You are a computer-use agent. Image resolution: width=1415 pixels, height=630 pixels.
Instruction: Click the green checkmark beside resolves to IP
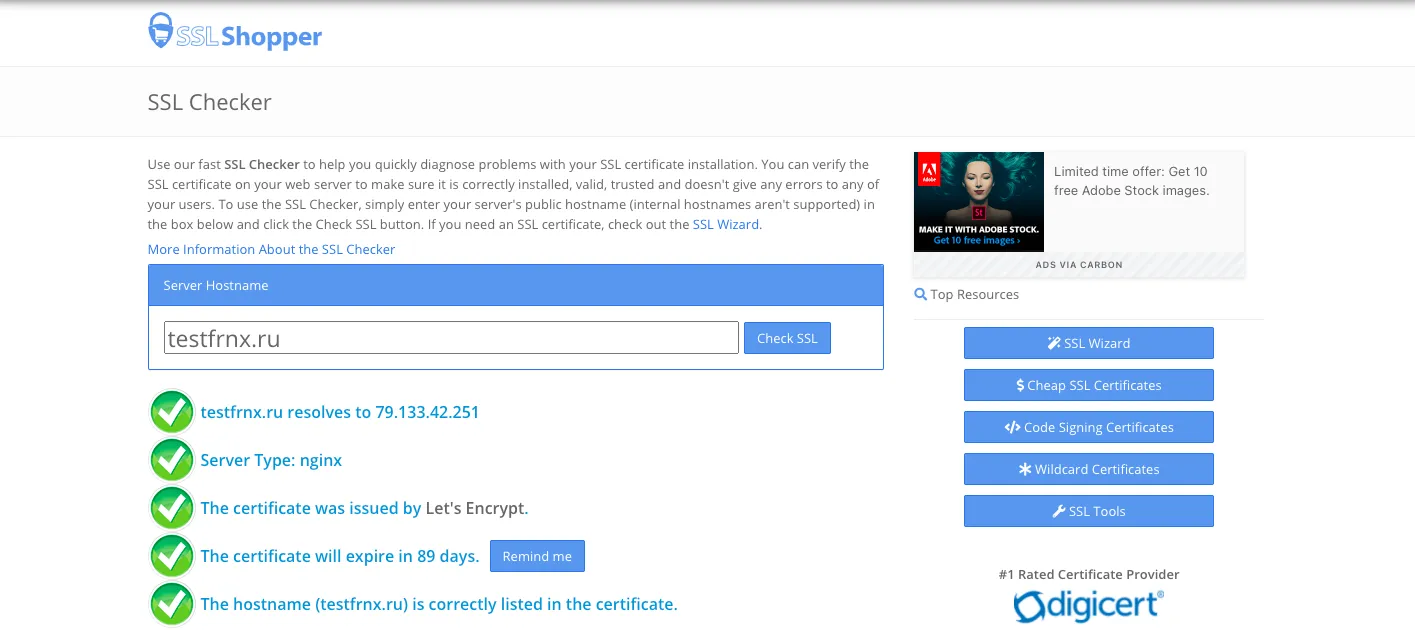point(172,412)
